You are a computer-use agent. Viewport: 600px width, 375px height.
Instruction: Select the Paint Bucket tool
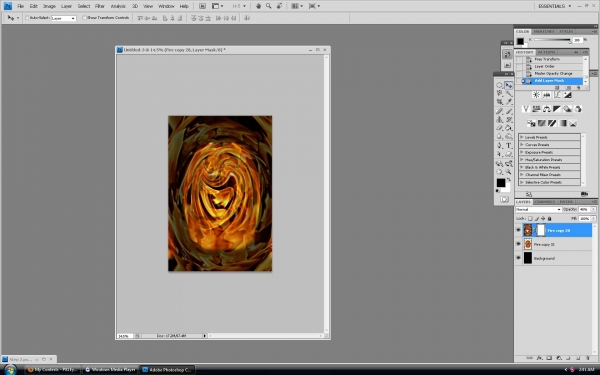point(509,128)
